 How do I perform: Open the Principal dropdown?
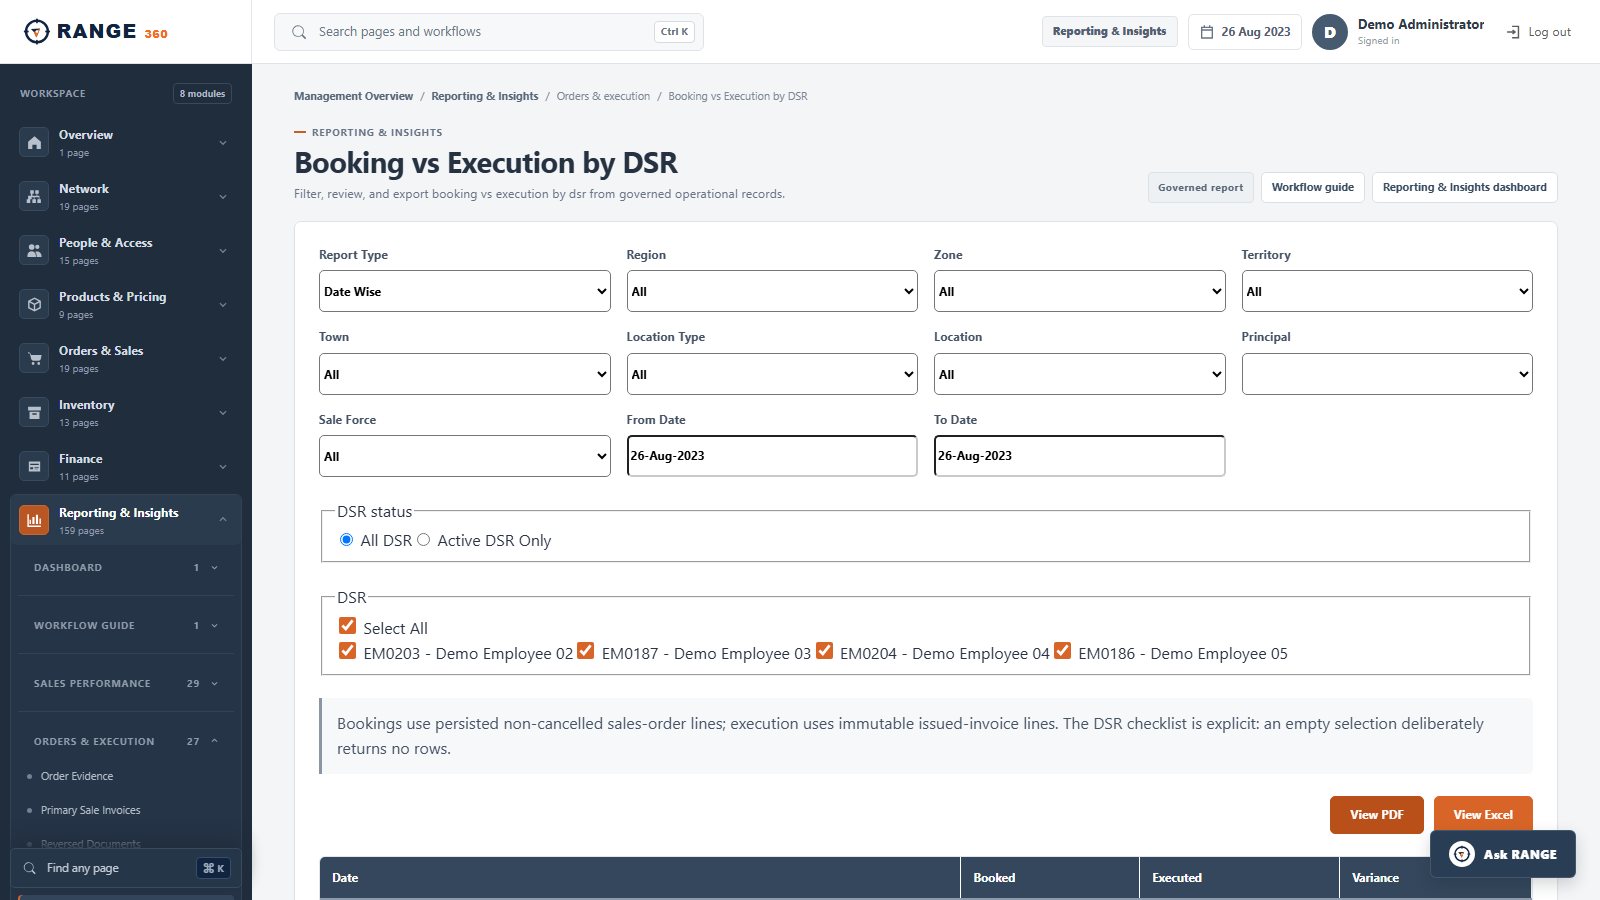(x=1387, y=374)
